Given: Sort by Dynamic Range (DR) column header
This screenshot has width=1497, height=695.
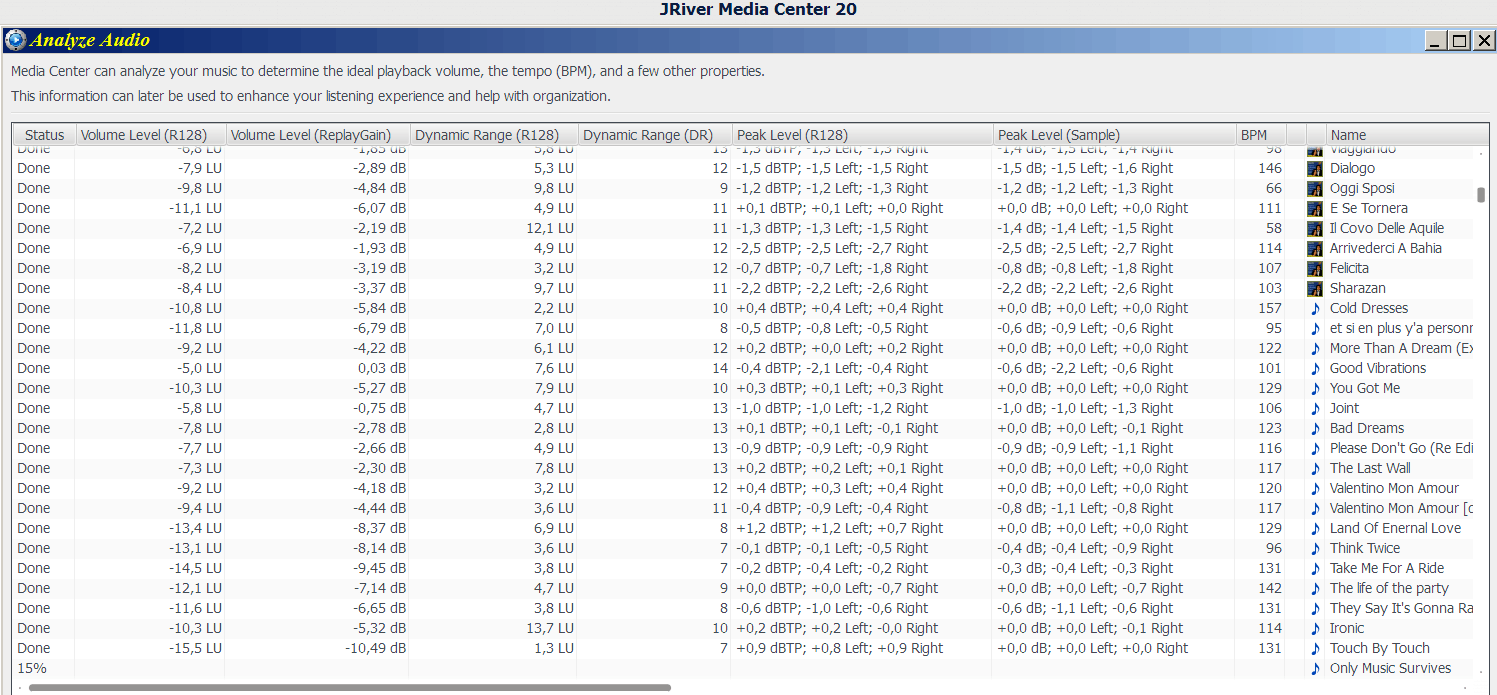Looking at the screenshot, I should coord(655,135).
